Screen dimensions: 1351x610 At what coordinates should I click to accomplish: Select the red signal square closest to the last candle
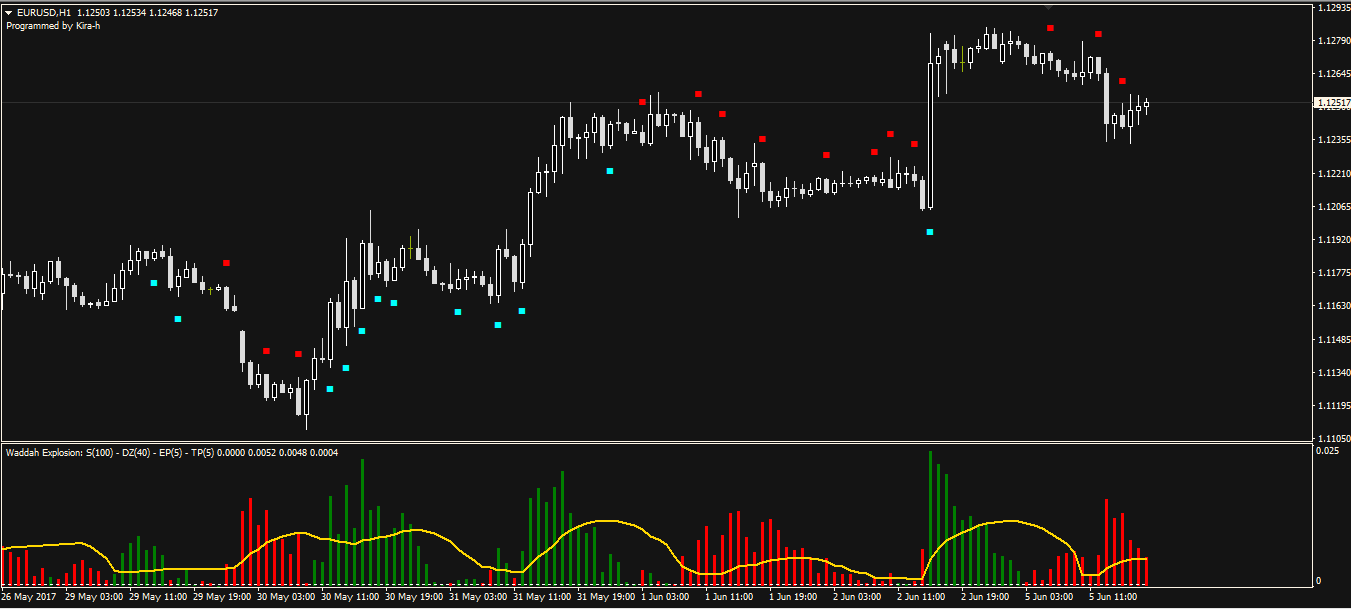tap(1122, 81)
